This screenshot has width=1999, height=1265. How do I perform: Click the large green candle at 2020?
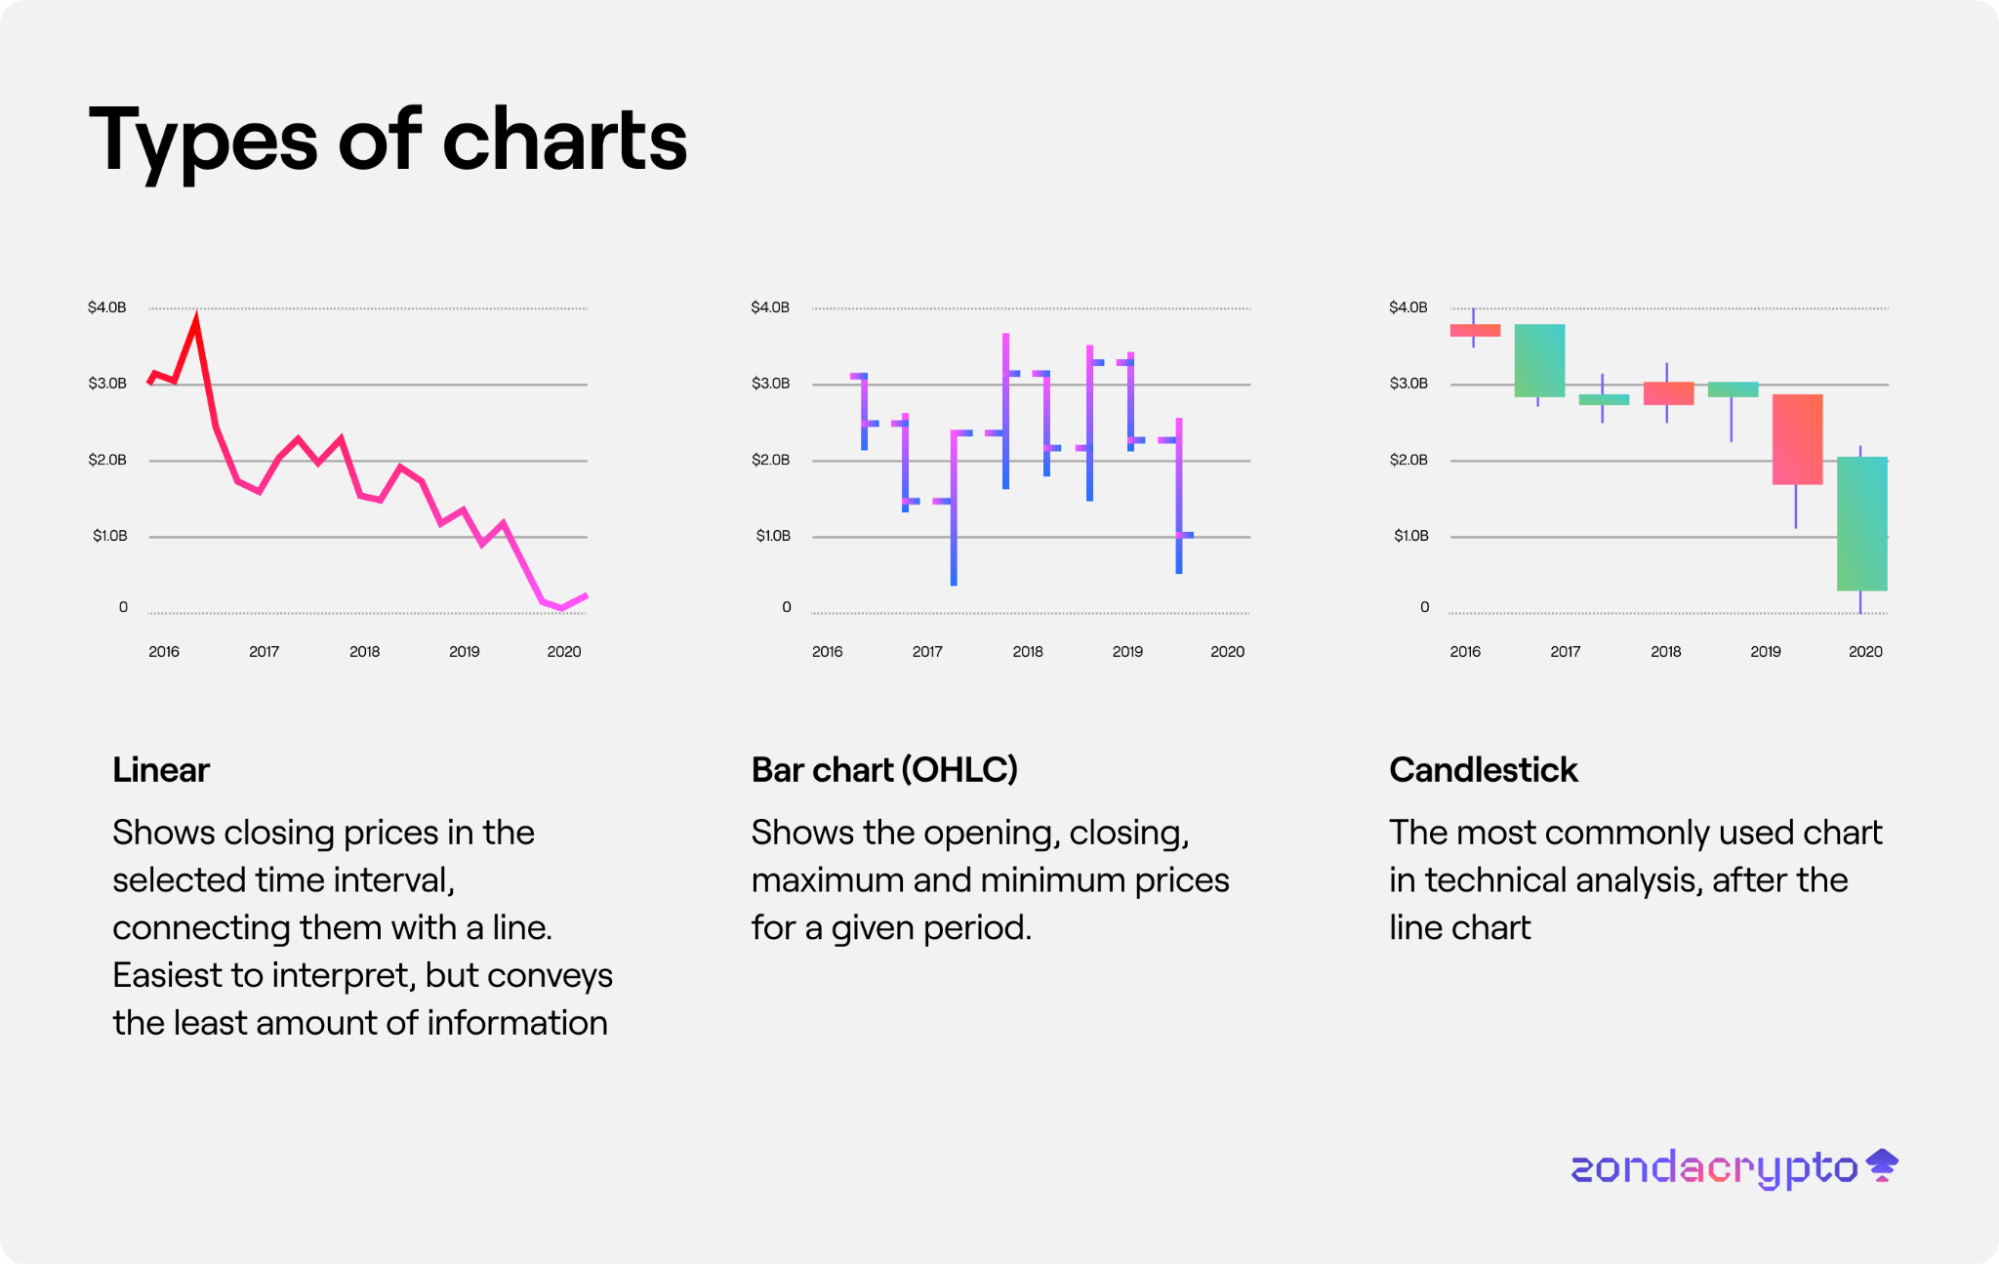coord(1861,523)
